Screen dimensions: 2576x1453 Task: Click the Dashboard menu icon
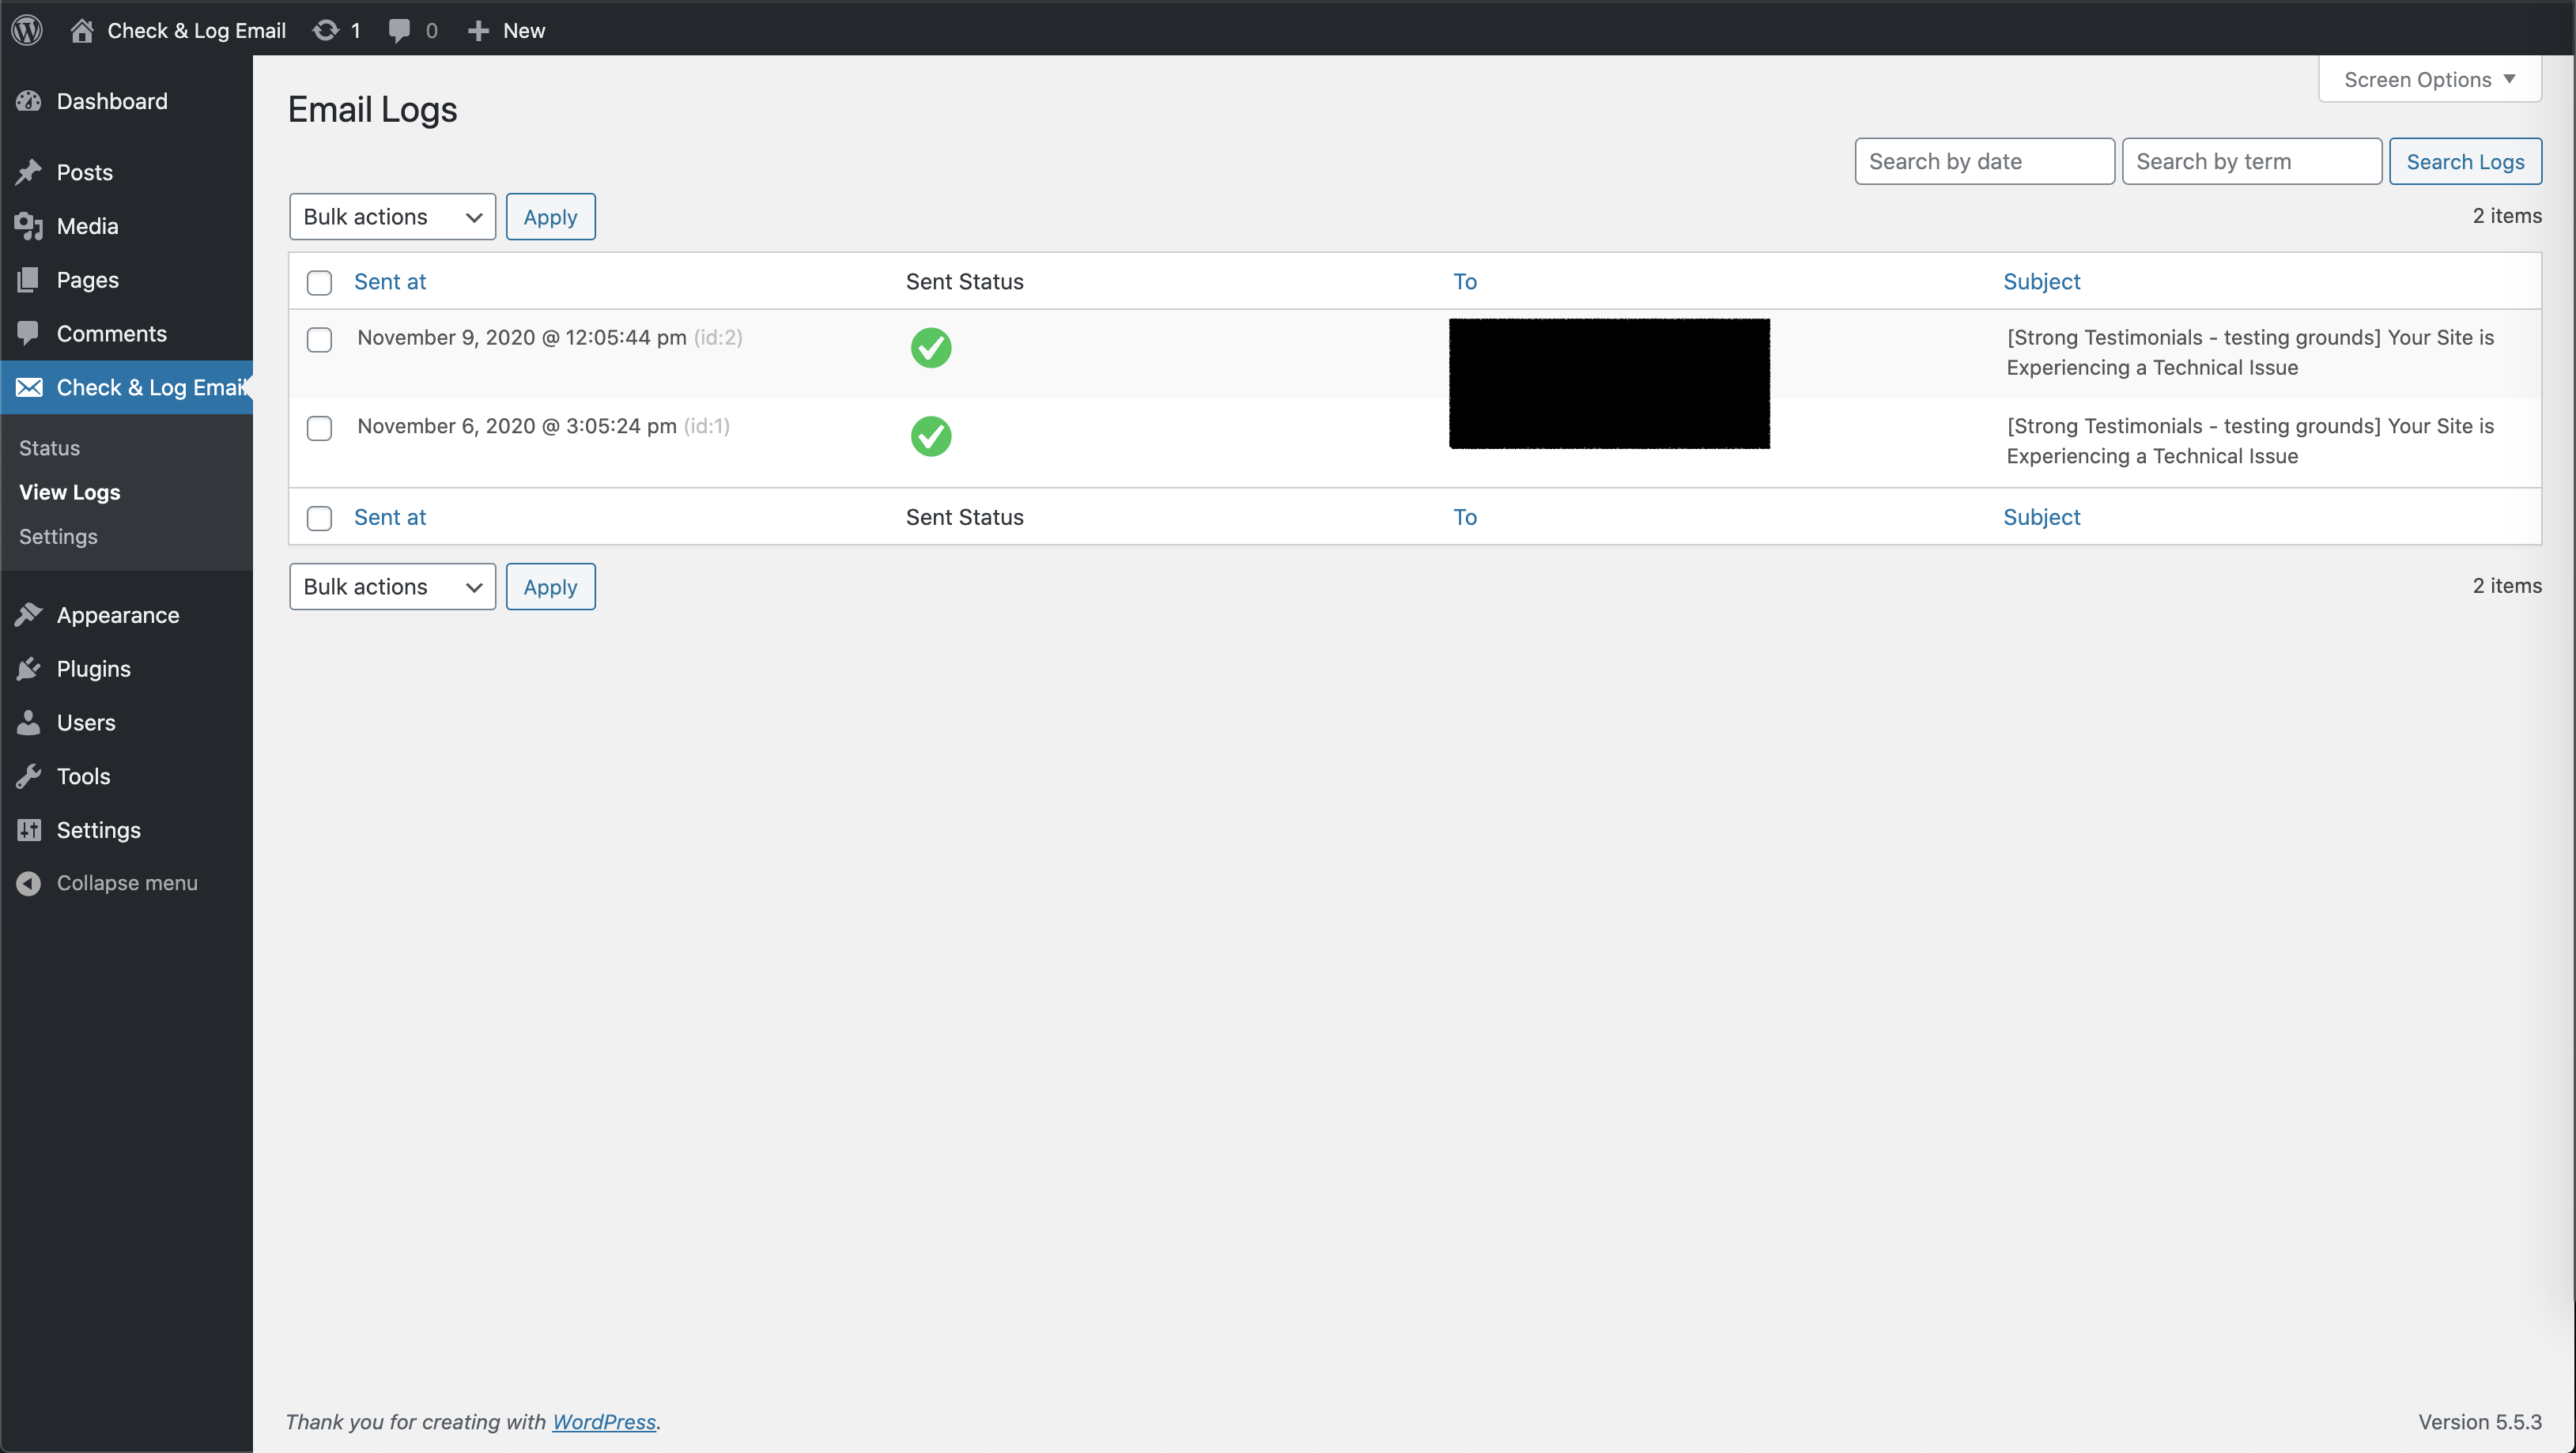[x=30, y=101]
